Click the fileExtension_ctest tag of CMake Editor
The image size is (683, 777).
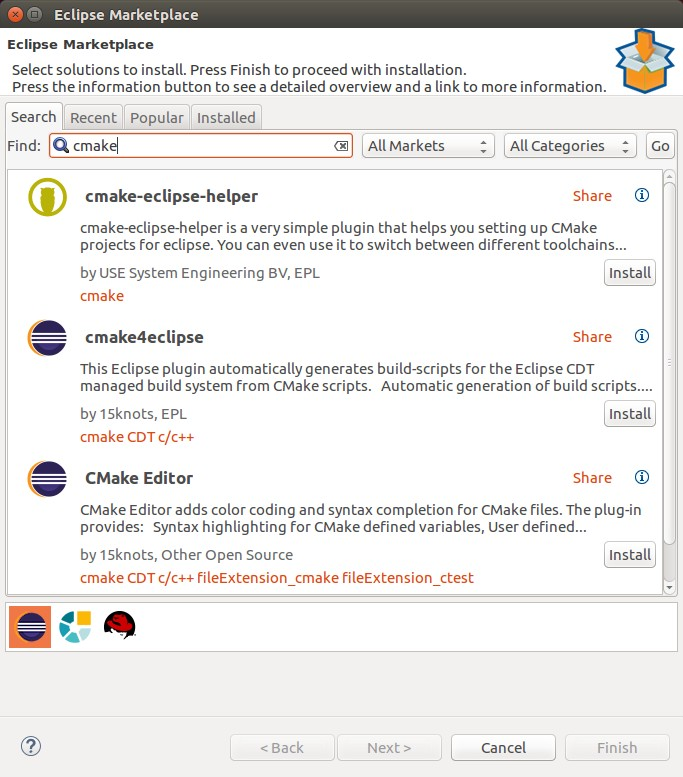click(x=408, y=578)
